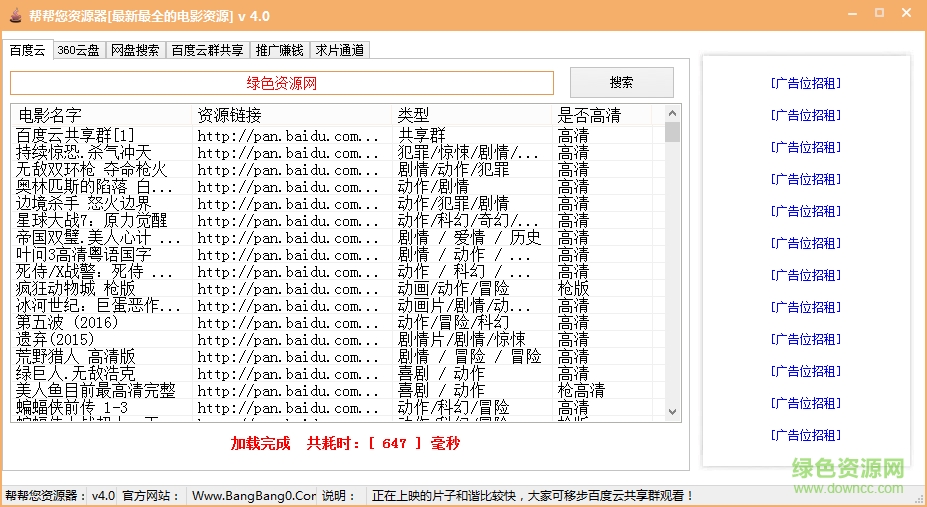927x507 pixels.
Task: Switch to the 百度云 tab
Action: [x=28, y=50]
